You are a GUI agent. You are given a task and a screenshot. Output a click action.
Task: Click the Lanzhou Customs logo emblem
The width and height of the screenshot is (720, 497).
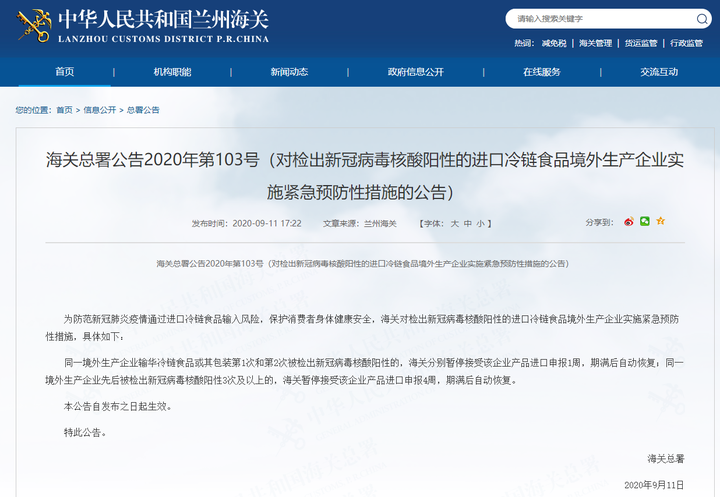click(x=34, y=26)
